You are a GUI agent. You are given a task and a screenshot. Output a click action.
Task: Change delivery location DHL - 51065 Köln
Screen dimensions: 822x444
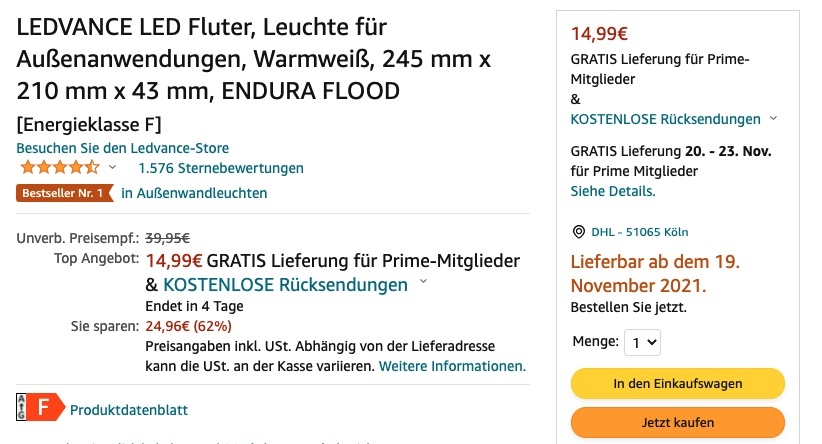[x=640, y=232]
